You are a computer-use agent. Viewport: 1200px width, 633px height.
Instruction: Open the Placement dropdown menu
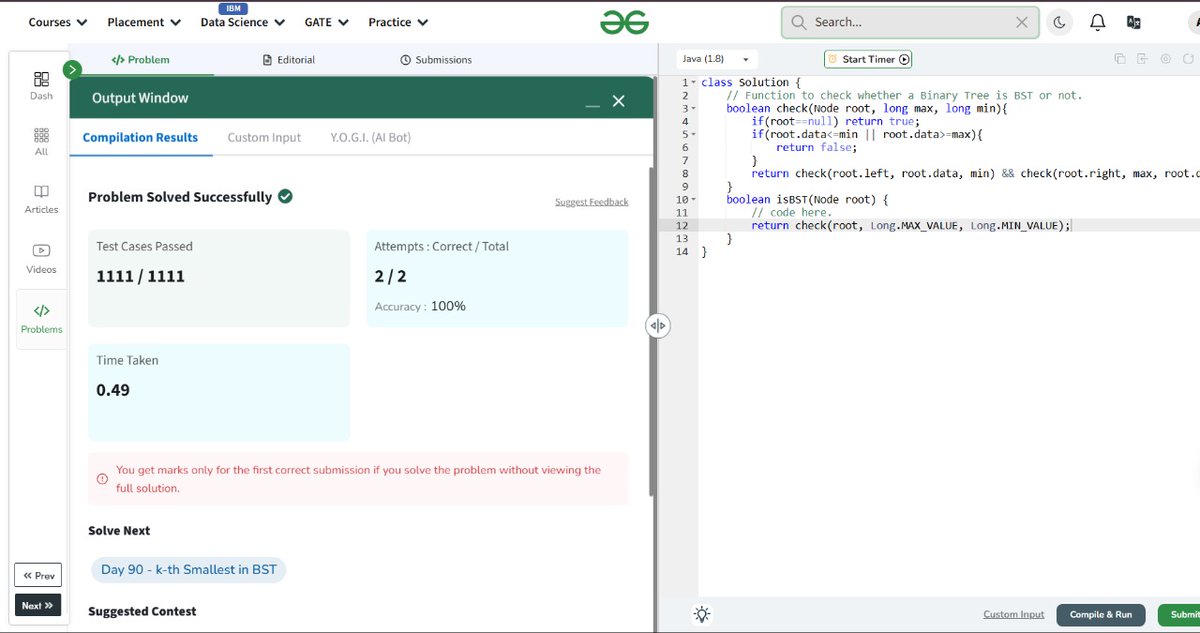pos(144,22)
